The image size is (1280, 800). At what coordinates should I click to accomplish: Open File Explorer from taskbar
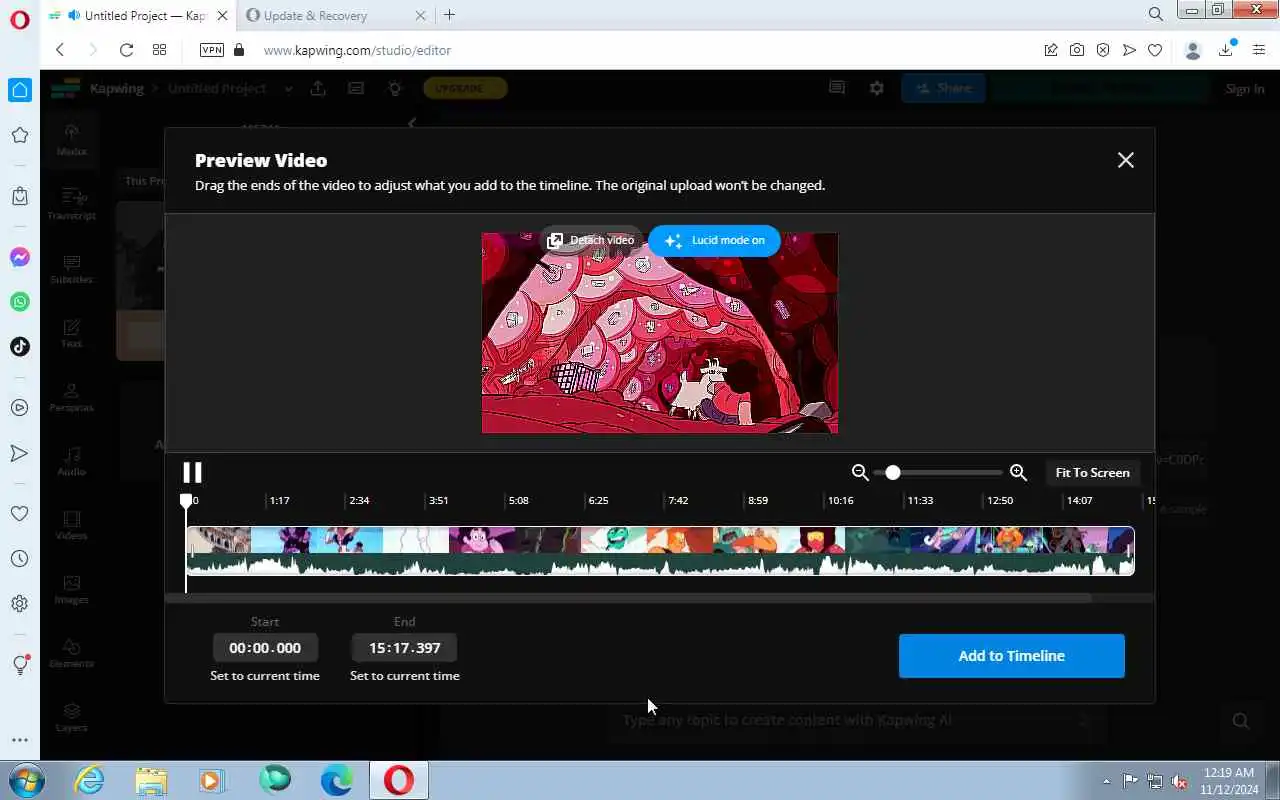click(x=151, y=780)
